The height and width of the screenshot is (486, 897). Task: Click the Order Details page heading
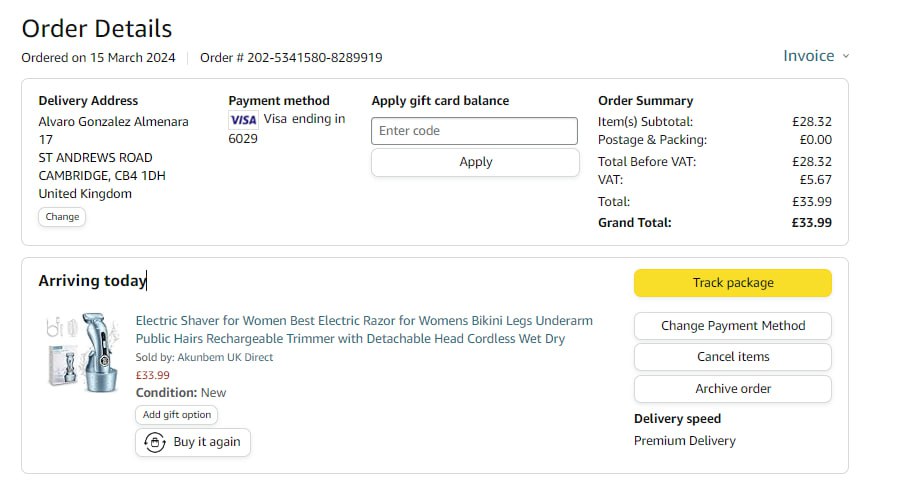click(97, 29)
